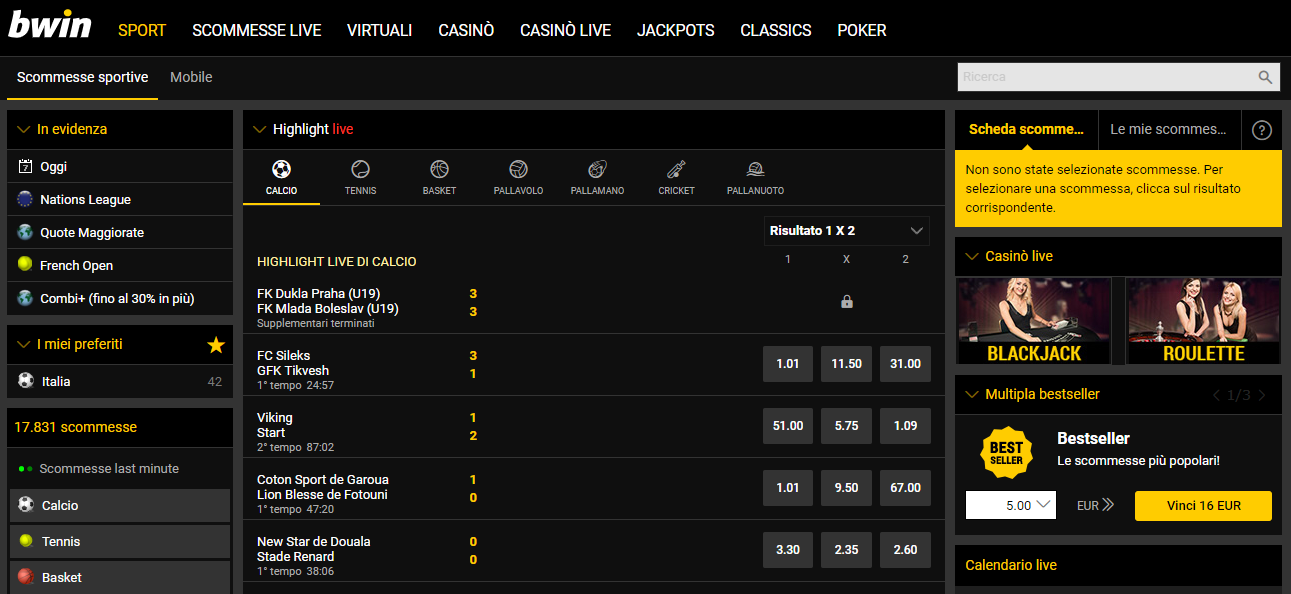Open CASINÒ LIVE in top menu

(x=566, y=30)
